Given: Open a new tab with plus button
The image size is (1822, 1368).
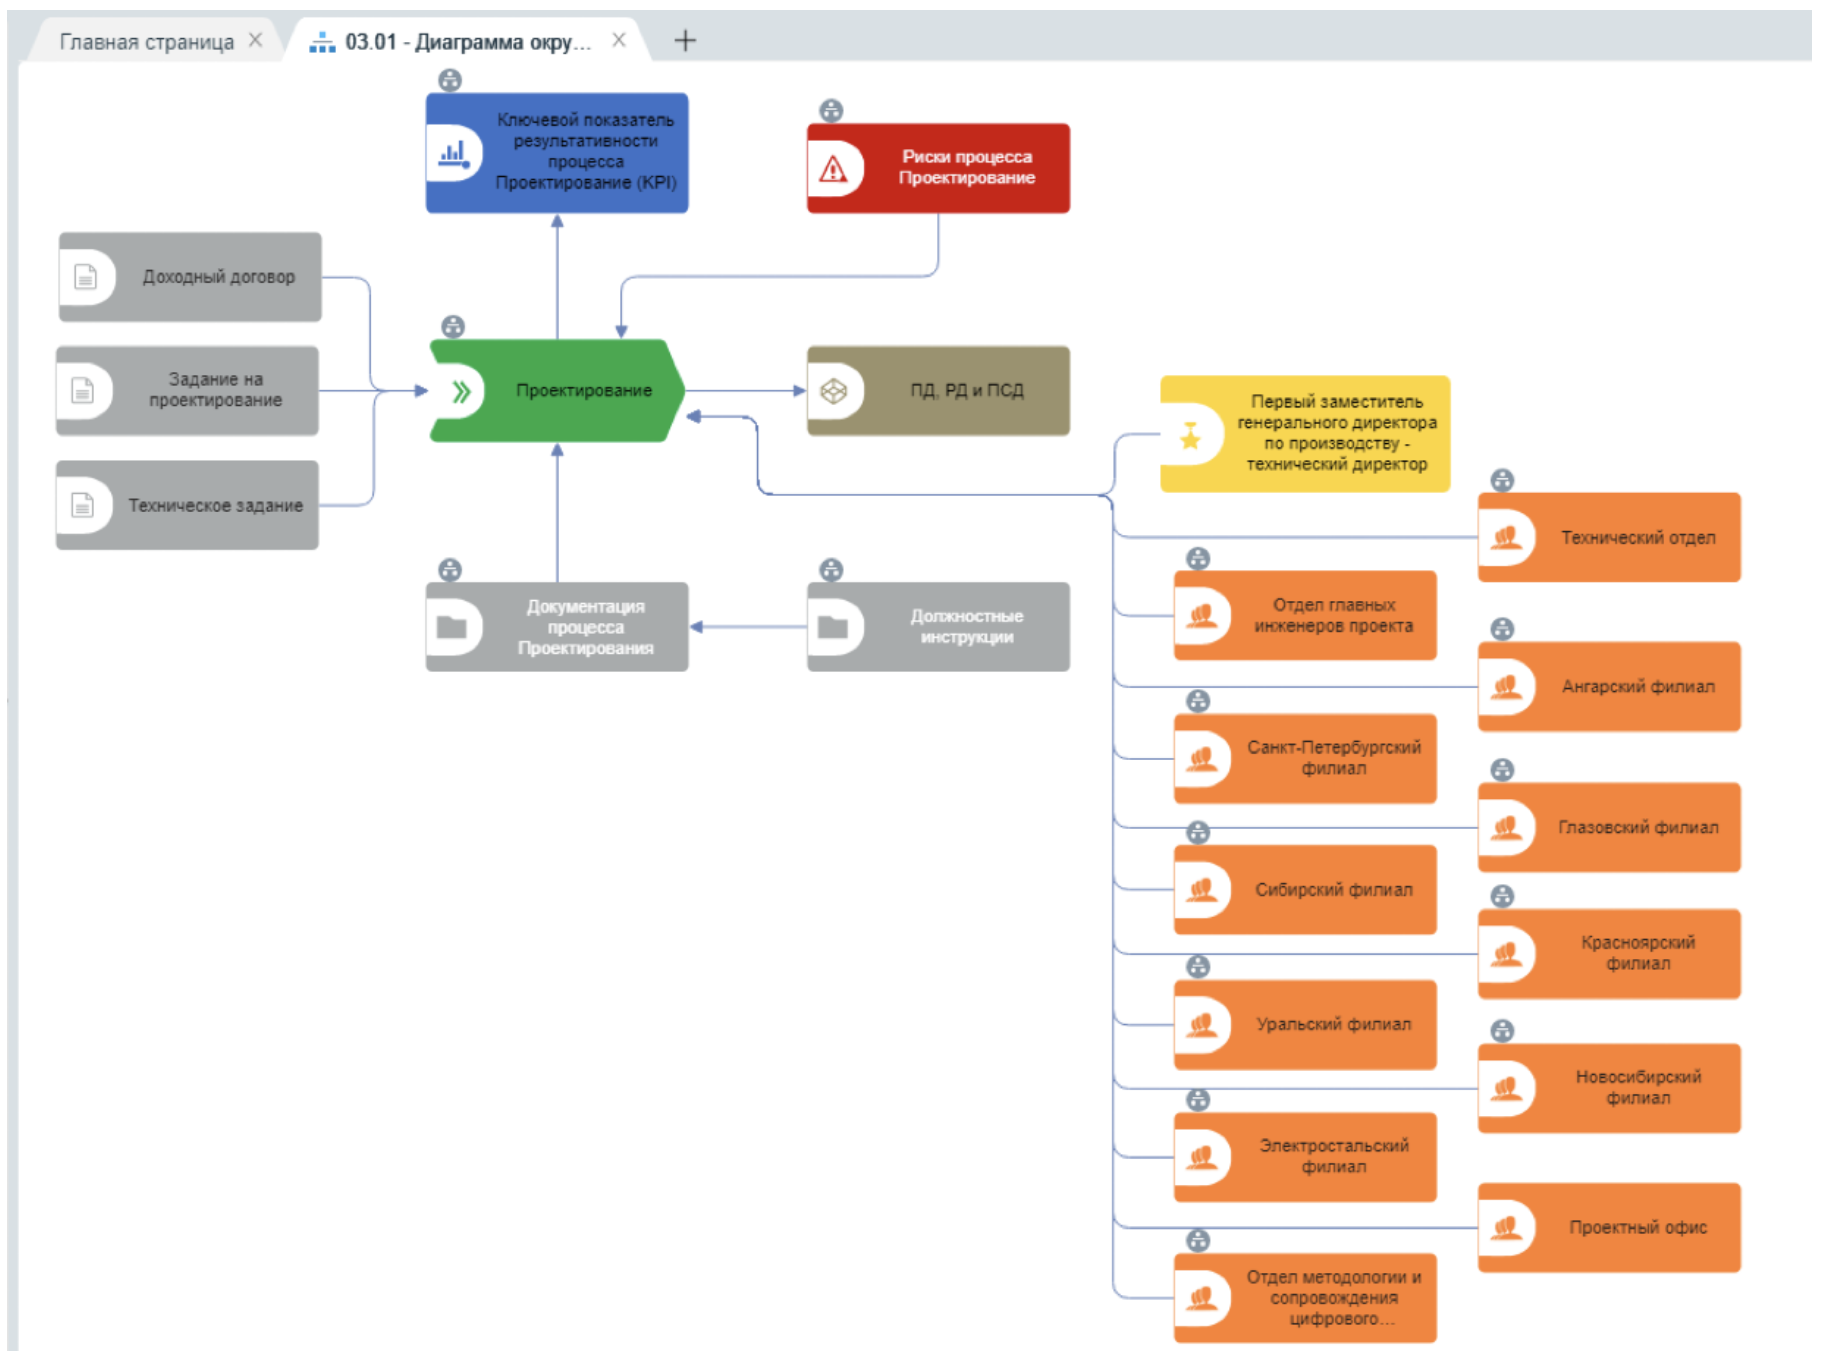Looking at the screenshot, I should tap(685, 41).
